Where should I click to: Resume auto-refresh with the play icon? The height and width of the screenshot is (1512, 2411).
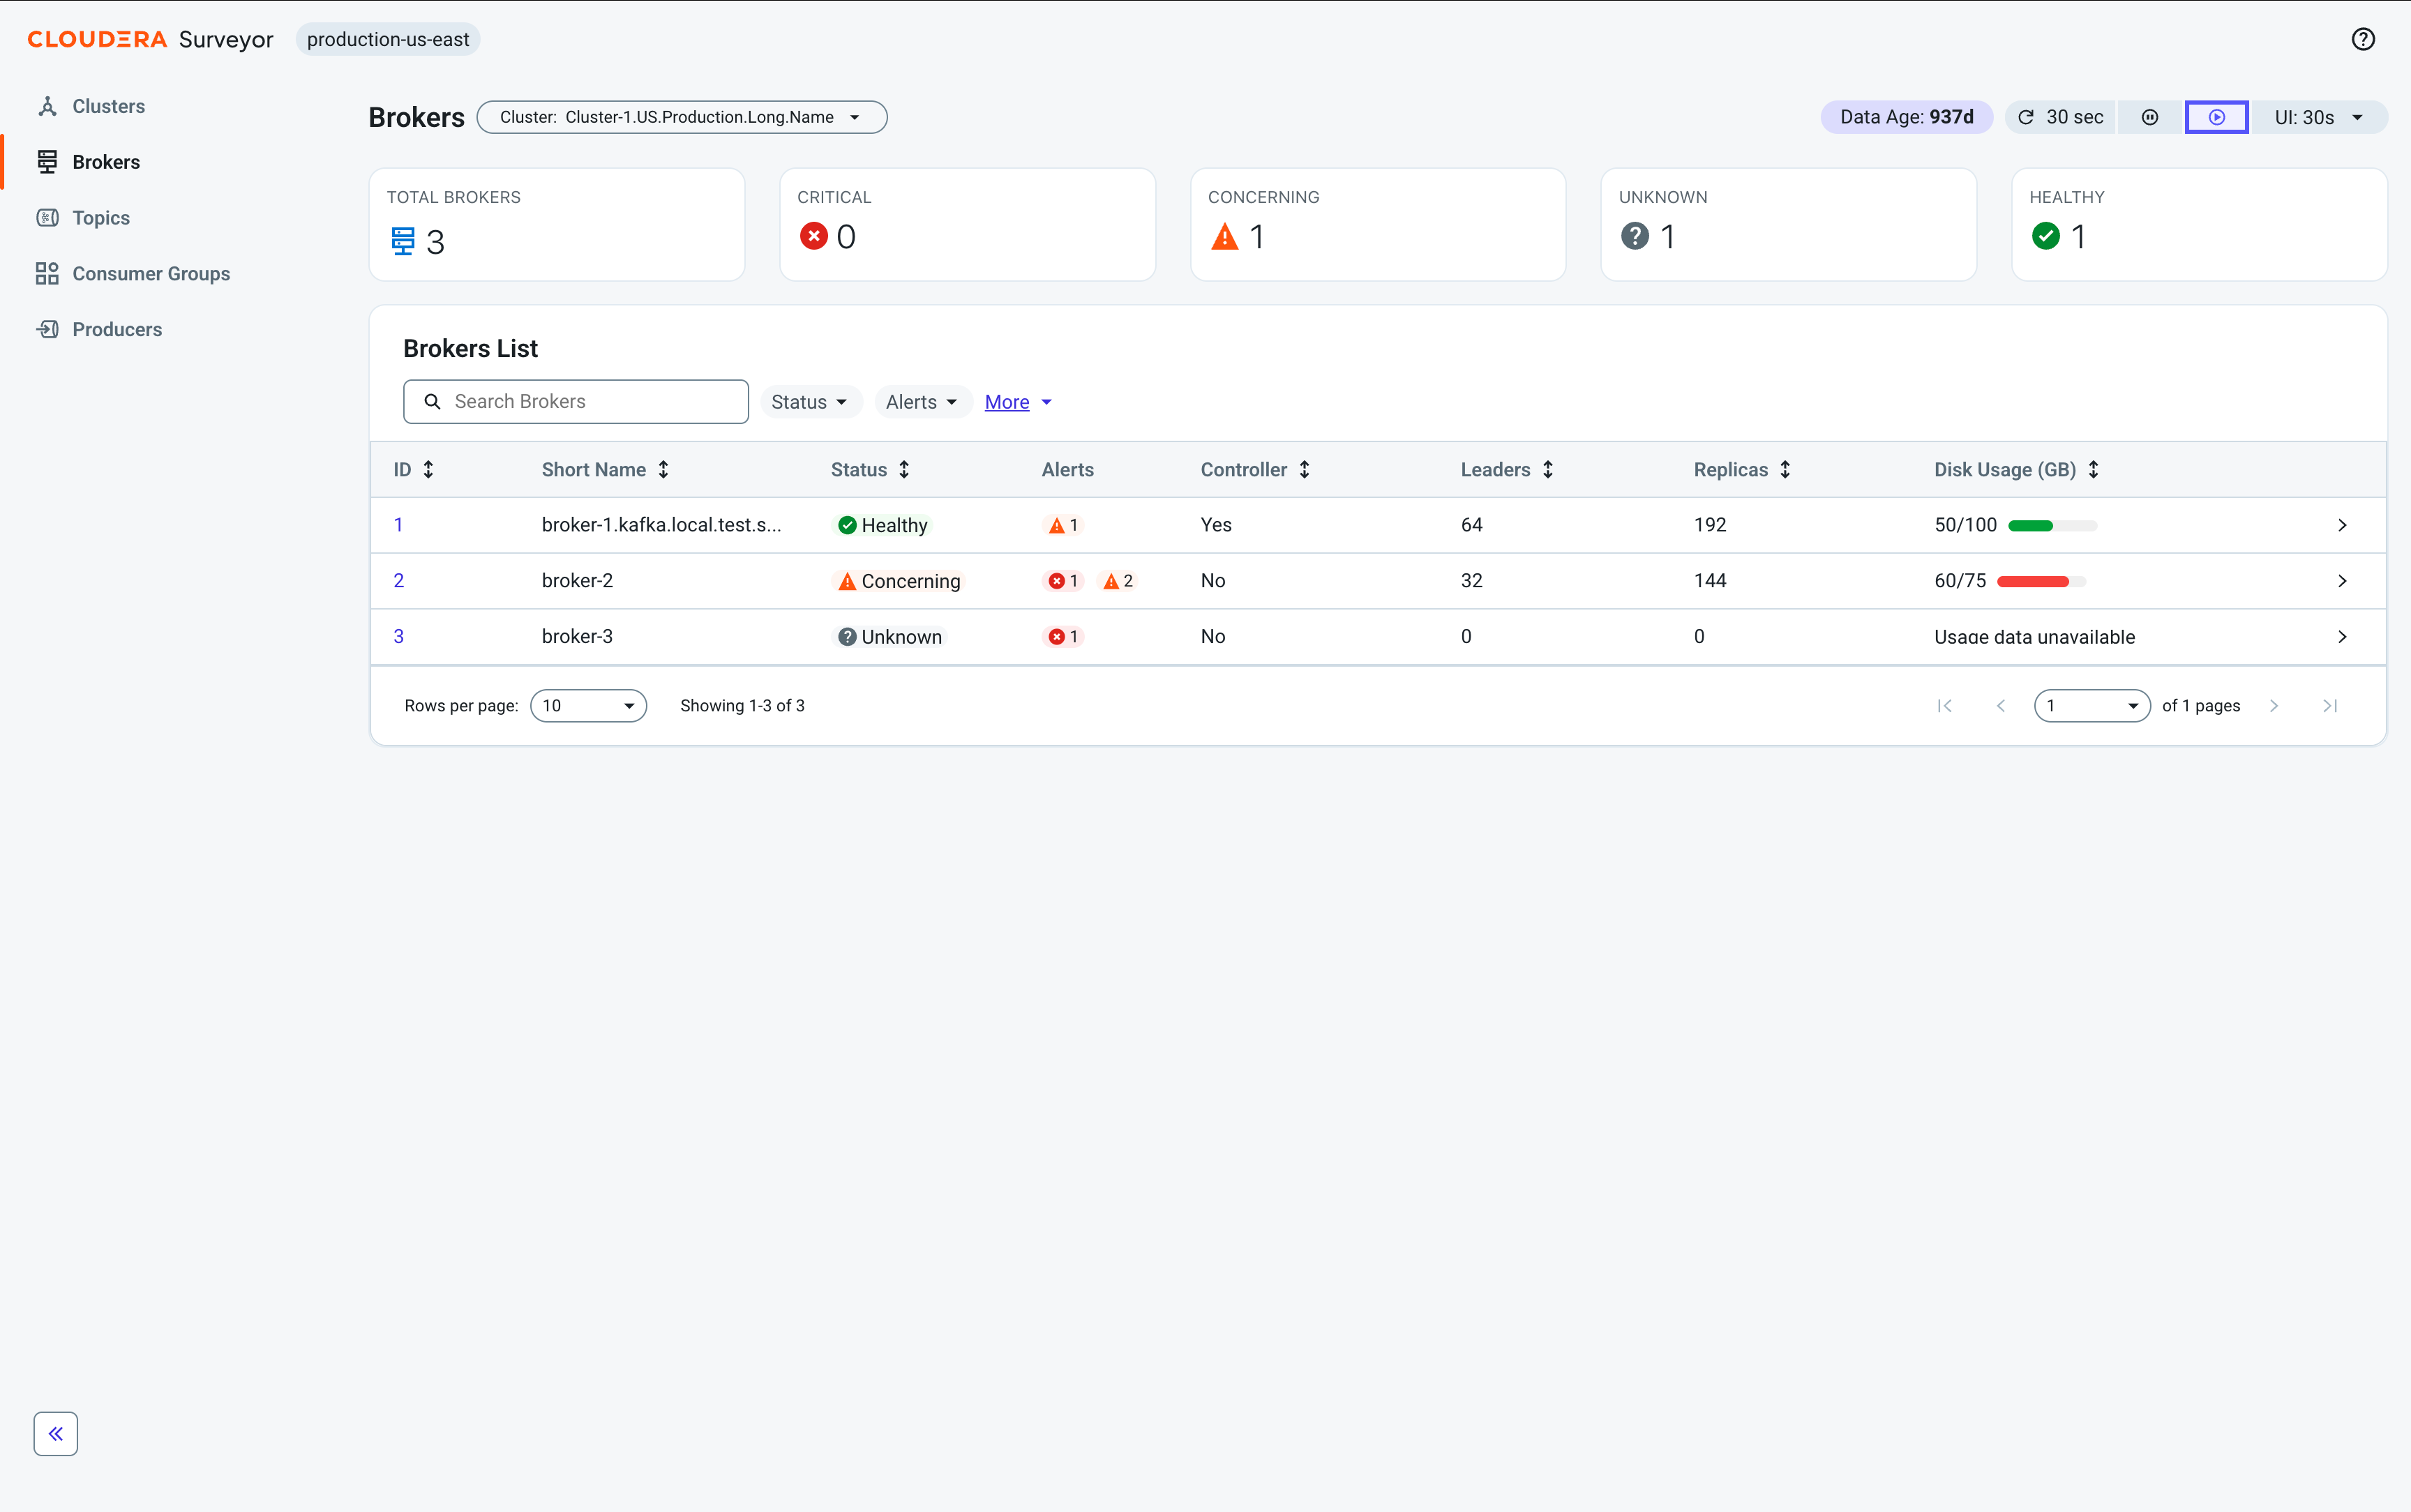click(x=2216, y=117)
